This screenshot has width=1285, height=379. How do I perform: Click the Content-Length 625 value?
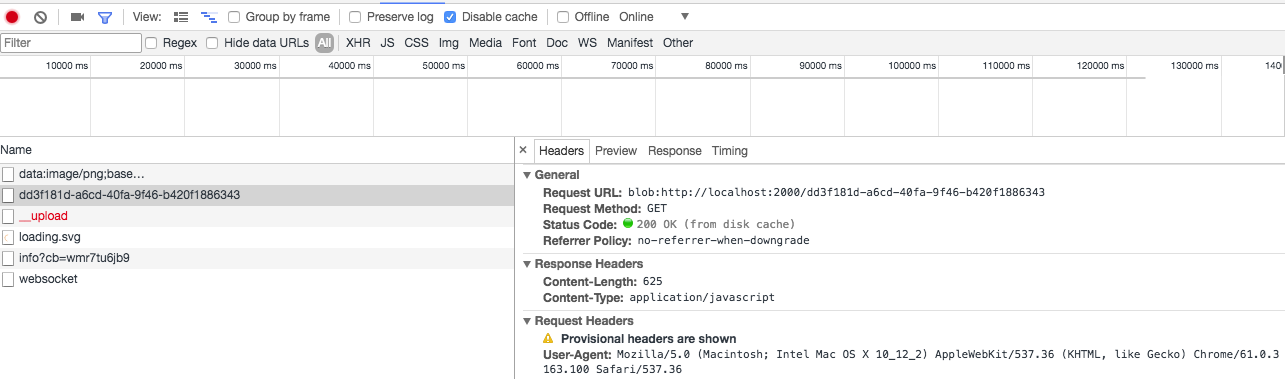(x=652, y=281)
